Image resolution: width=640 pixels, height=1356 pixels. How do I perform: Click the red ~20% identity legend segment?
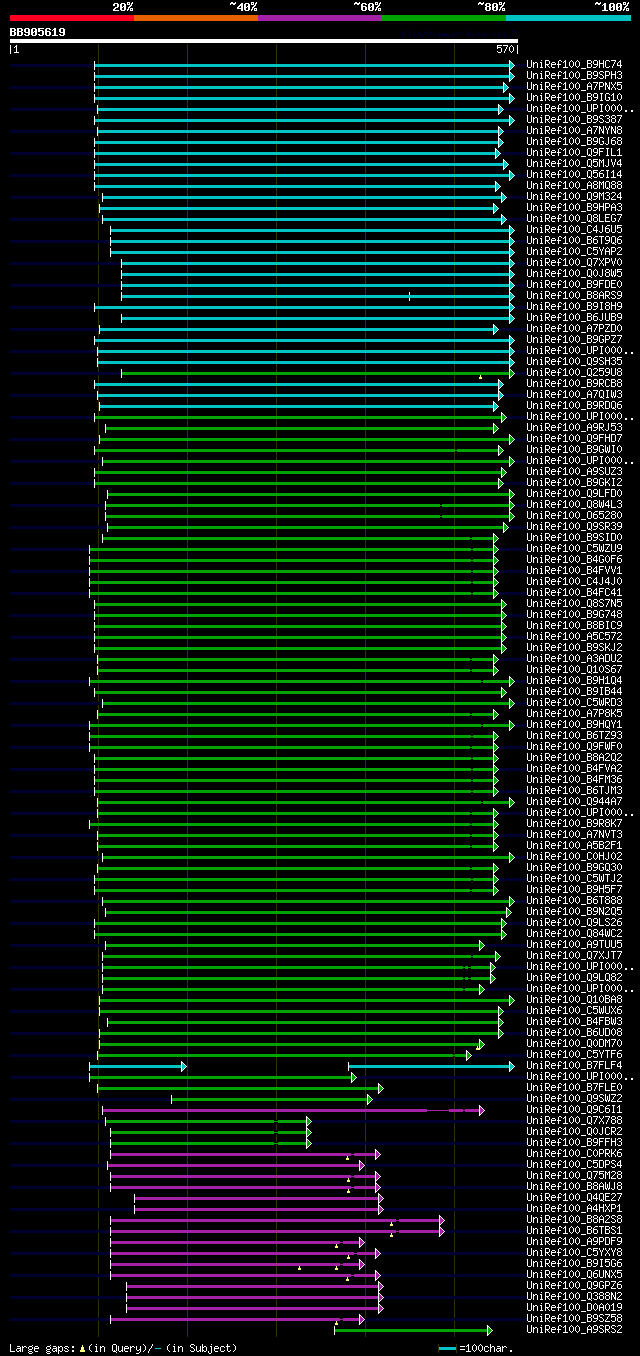tap(71, 18)
